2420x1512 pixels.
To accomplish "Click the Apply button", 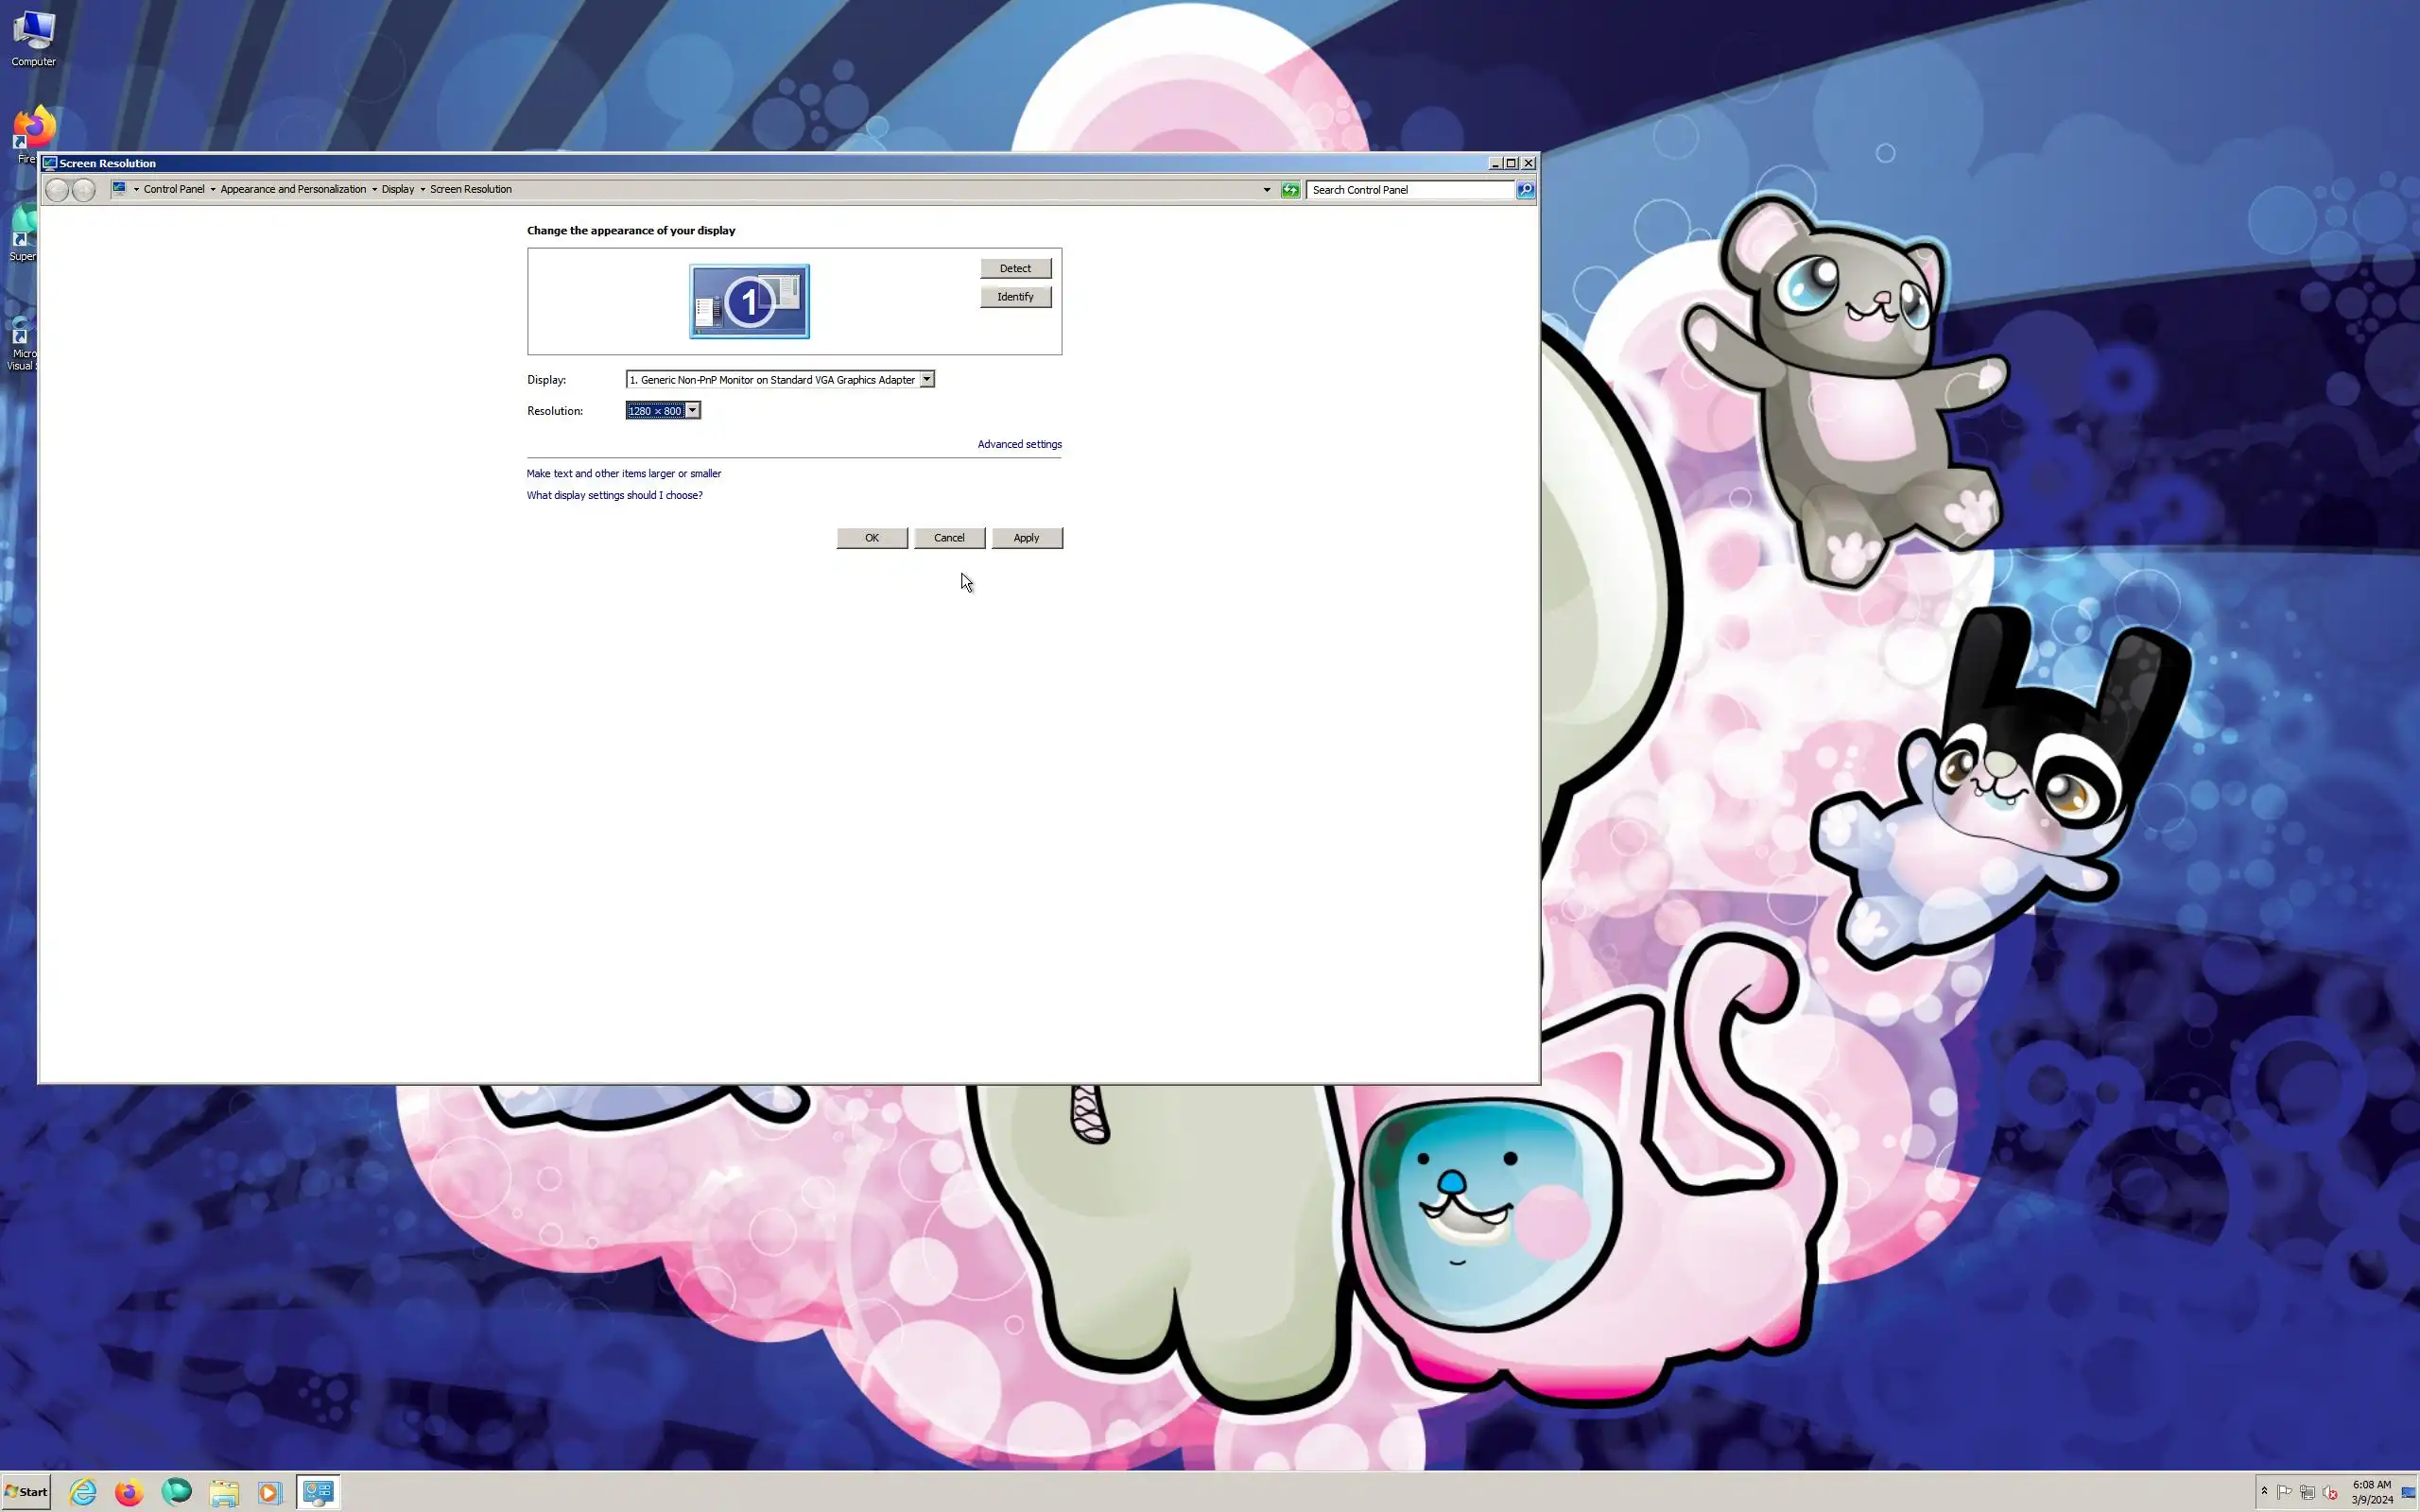I will click(1026, 538).
